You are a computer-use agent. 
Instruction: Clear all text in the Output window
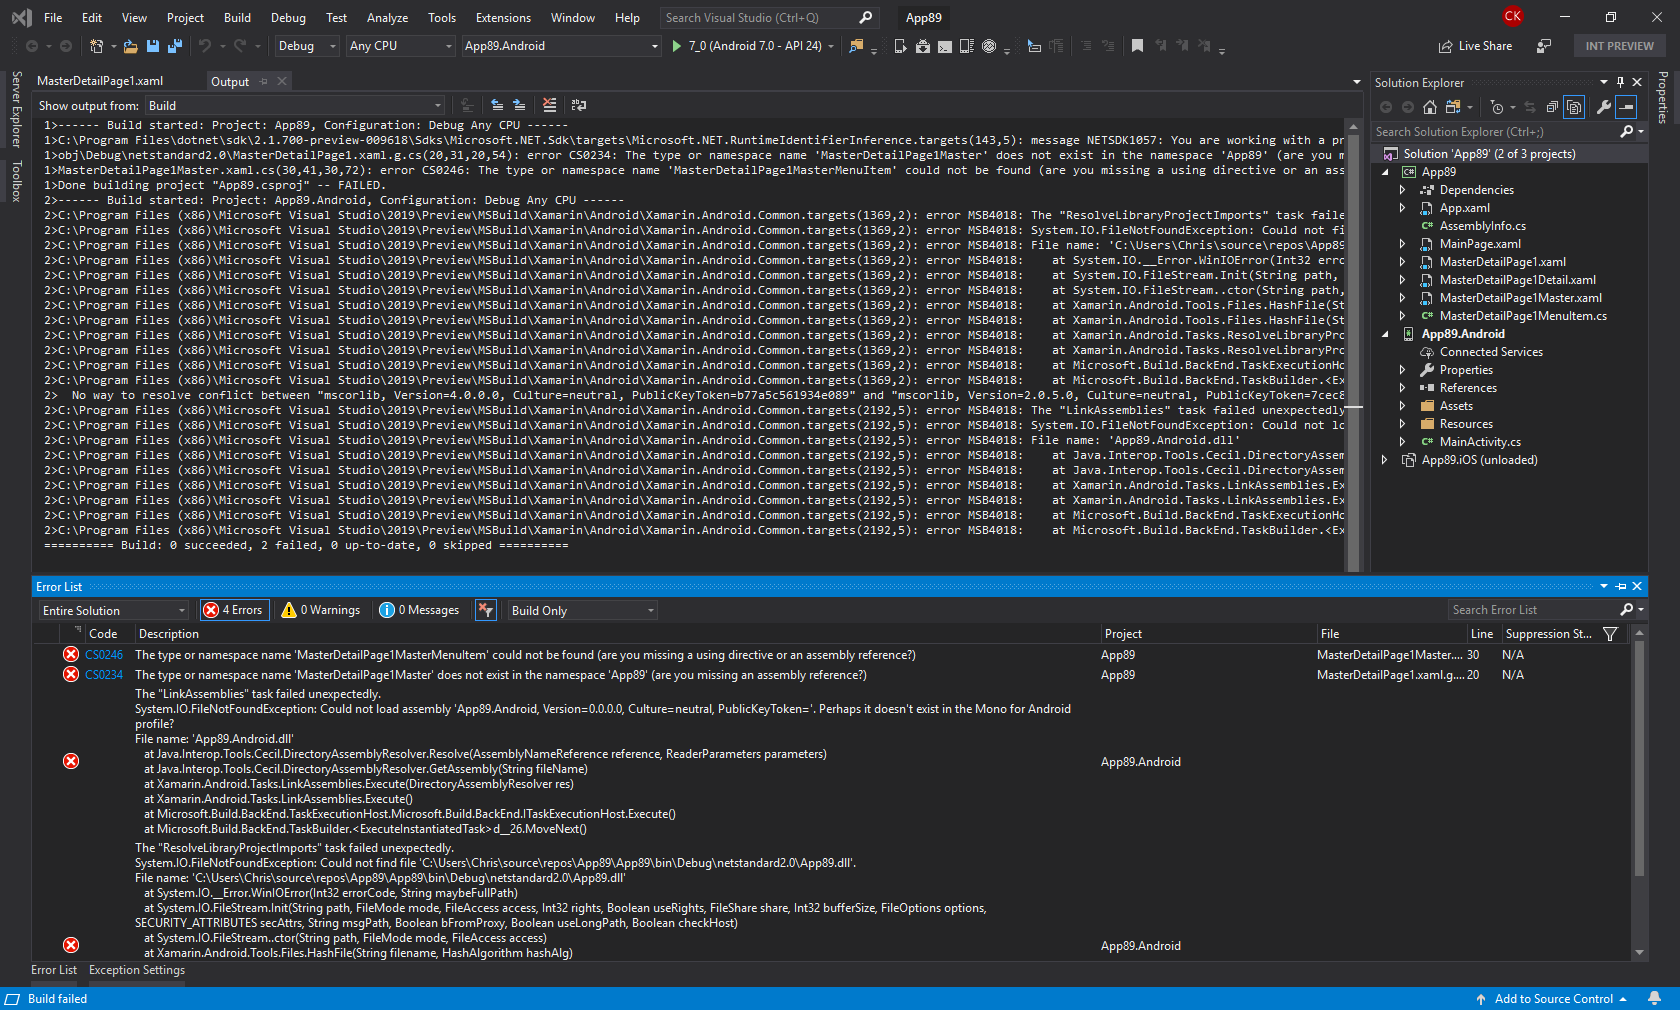click(x=548, y=105)
